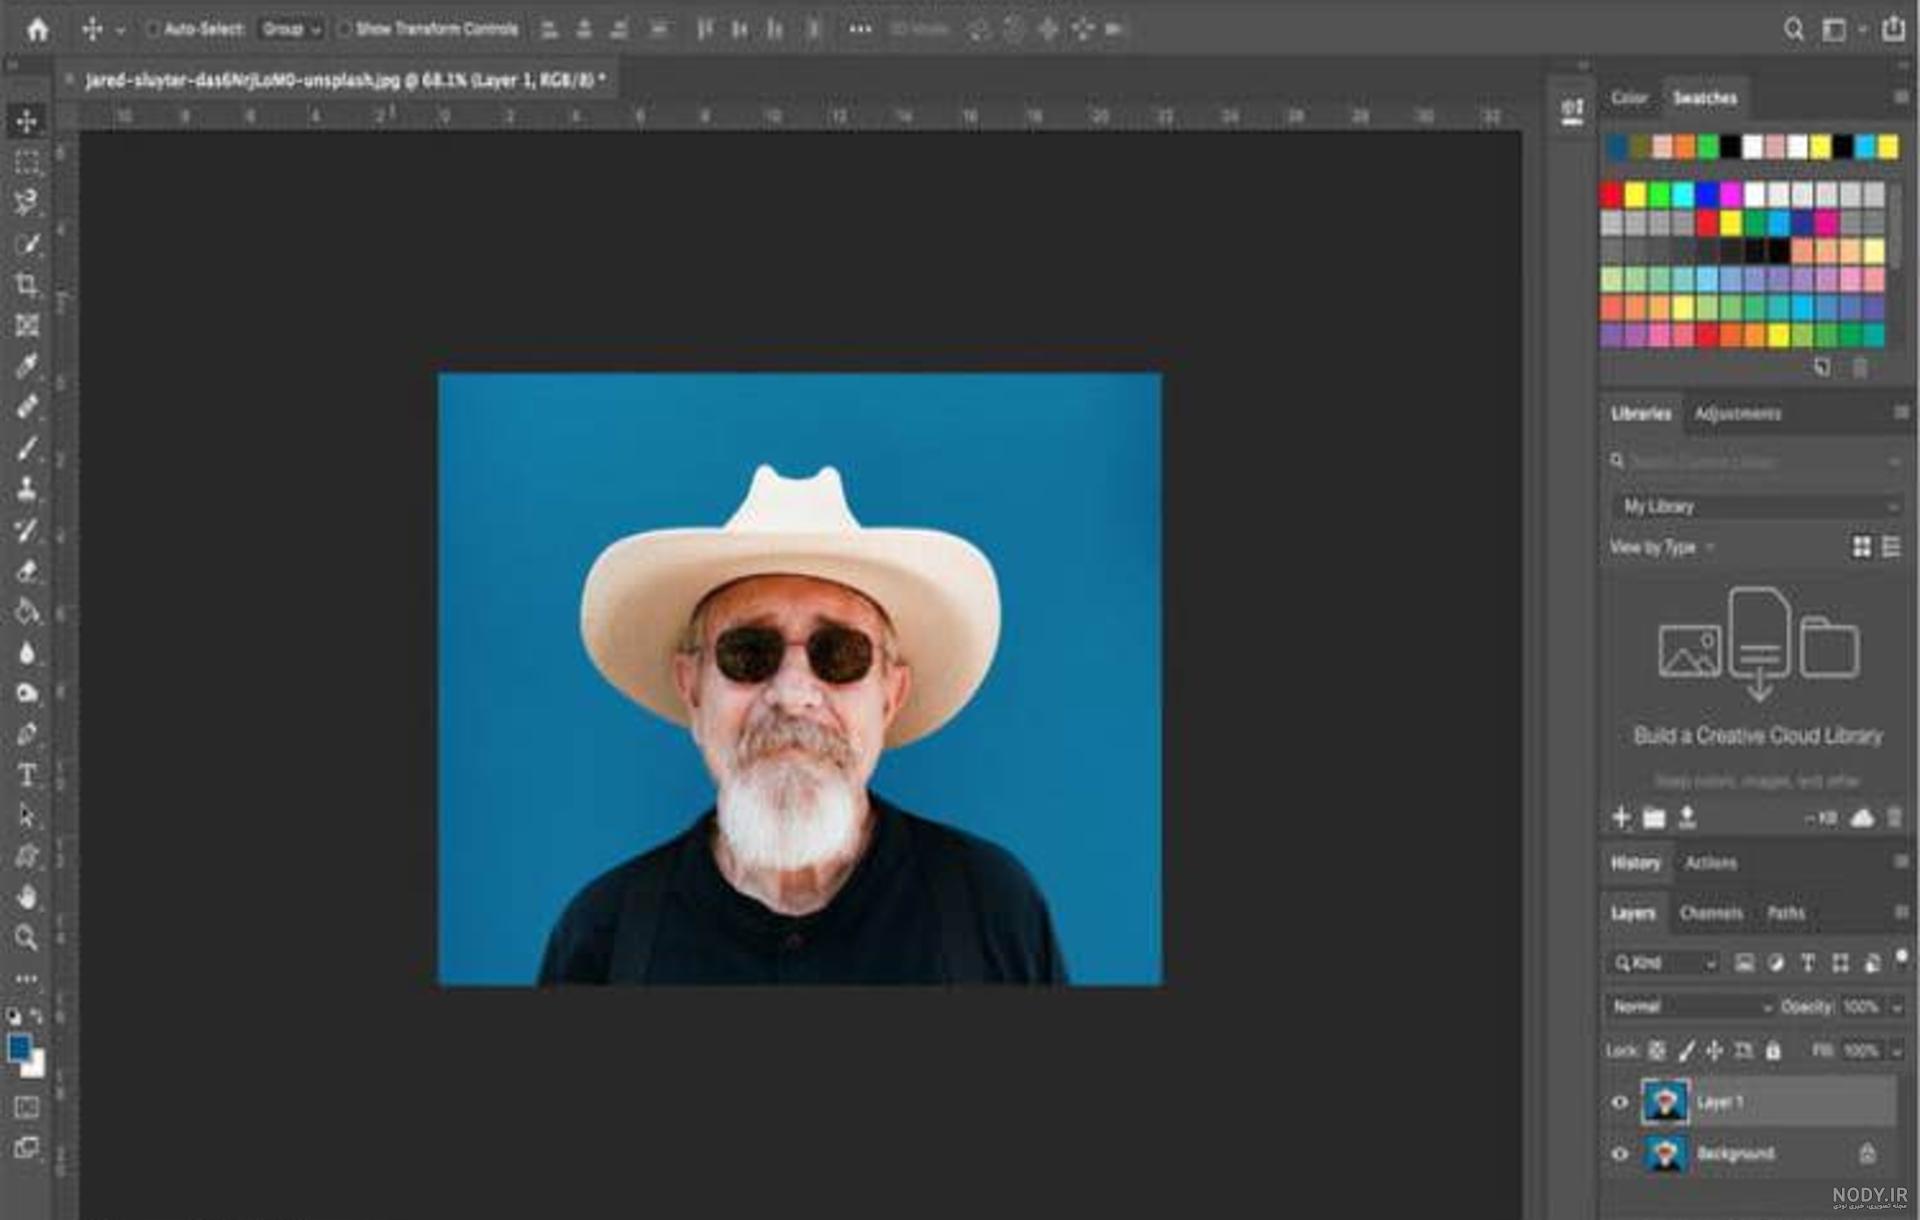Create a new swatch in the Swatches panel

(1822, 368)
